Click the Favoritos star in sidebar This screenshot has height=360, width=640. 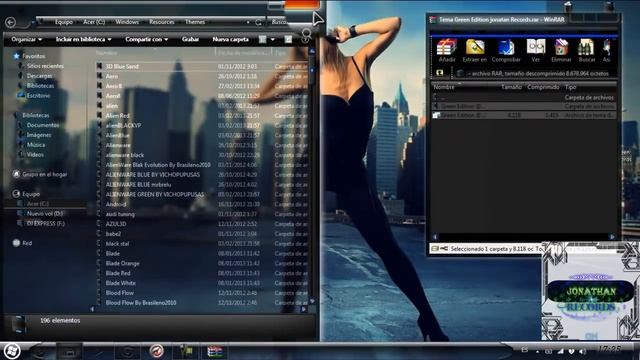pyautogui.click(x=16, y=56)
